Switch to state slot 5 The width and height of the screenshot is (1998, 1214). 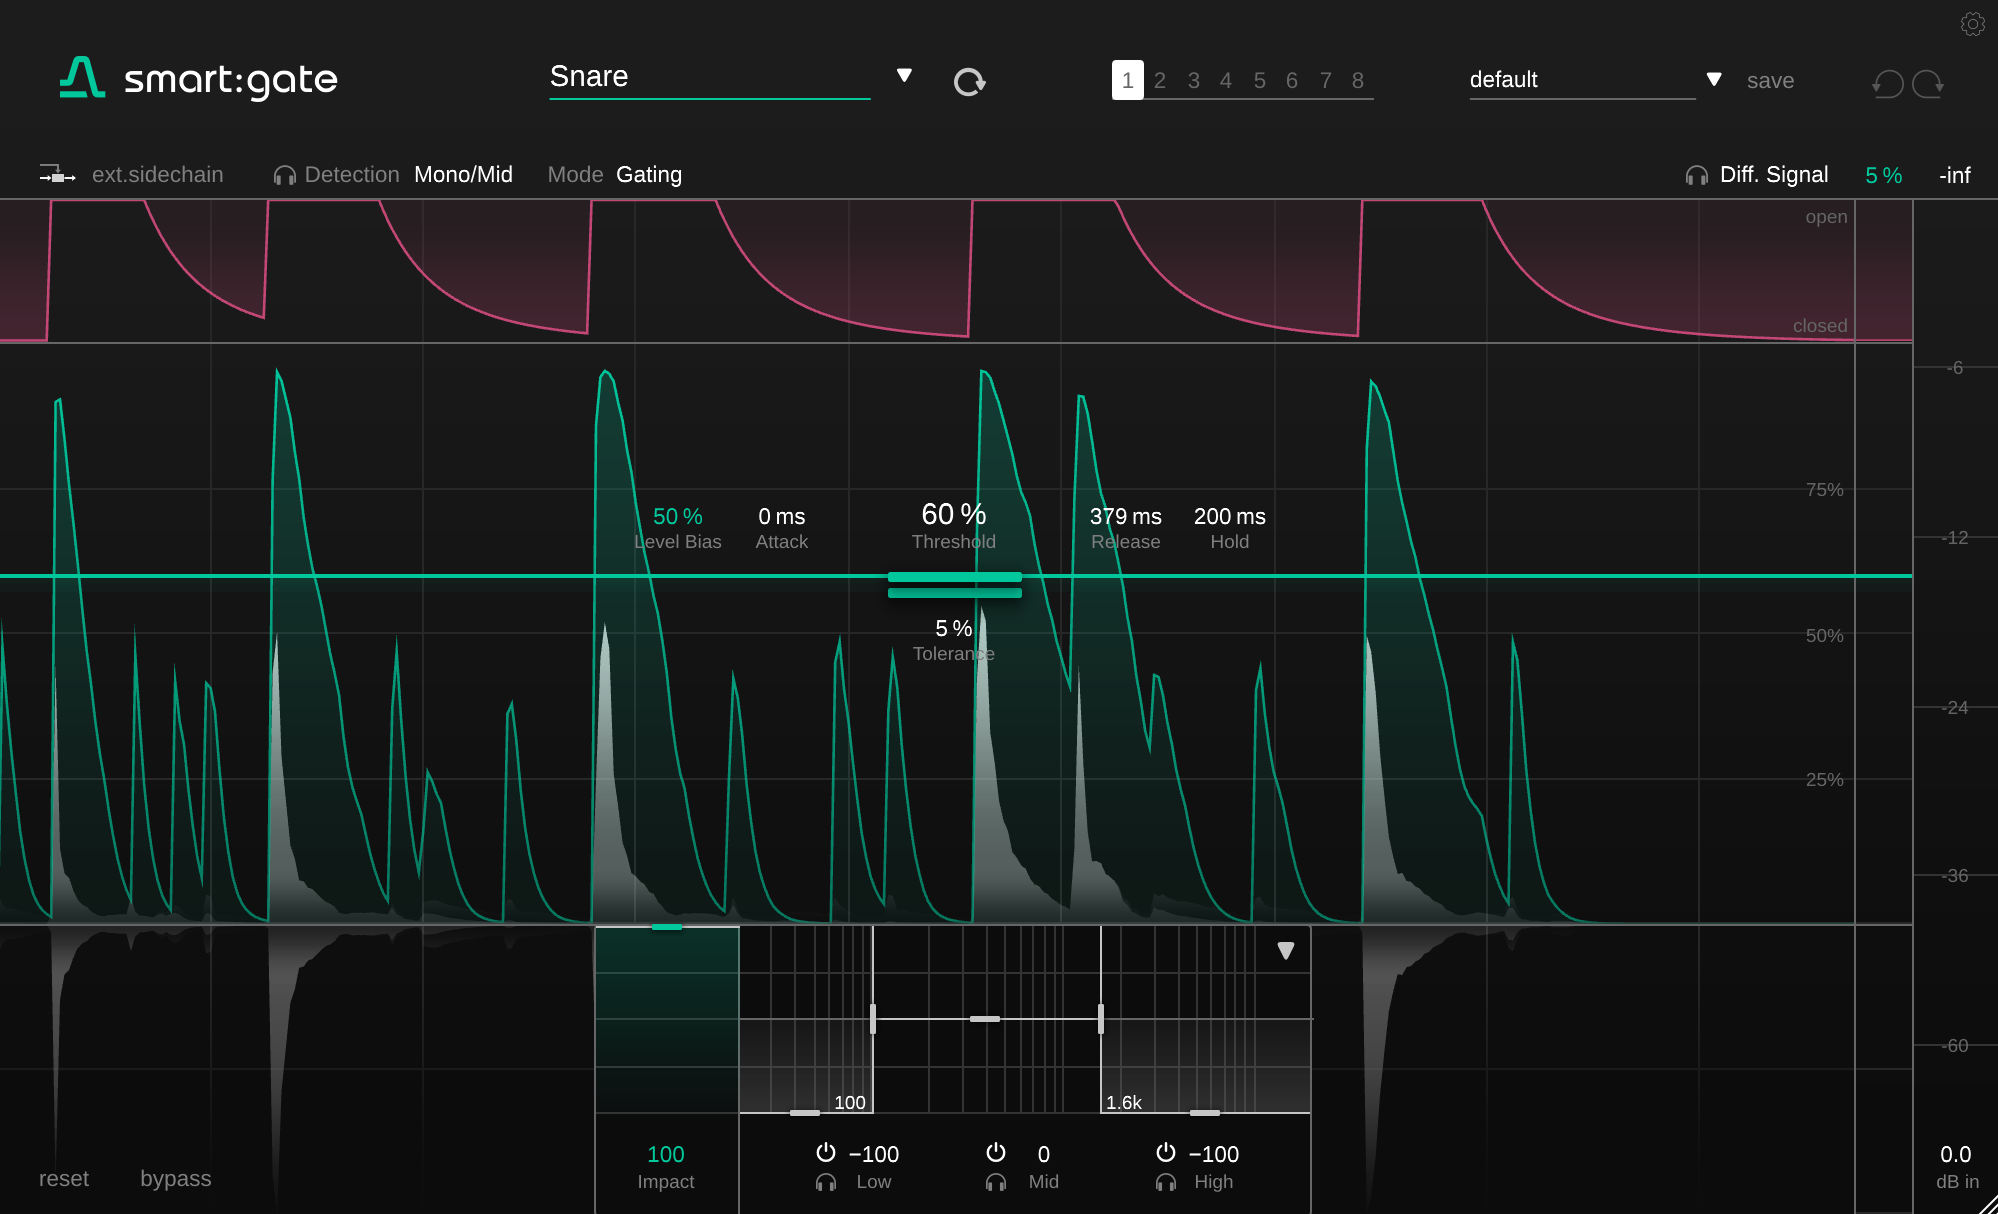point(1259,81)
